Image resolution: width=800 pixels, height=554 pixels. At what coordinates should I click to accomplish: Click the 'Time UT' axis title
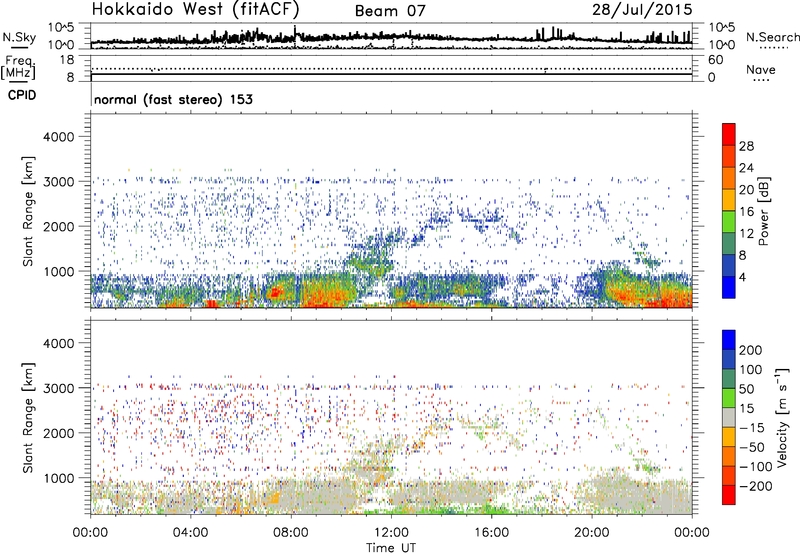pos(391,547)
